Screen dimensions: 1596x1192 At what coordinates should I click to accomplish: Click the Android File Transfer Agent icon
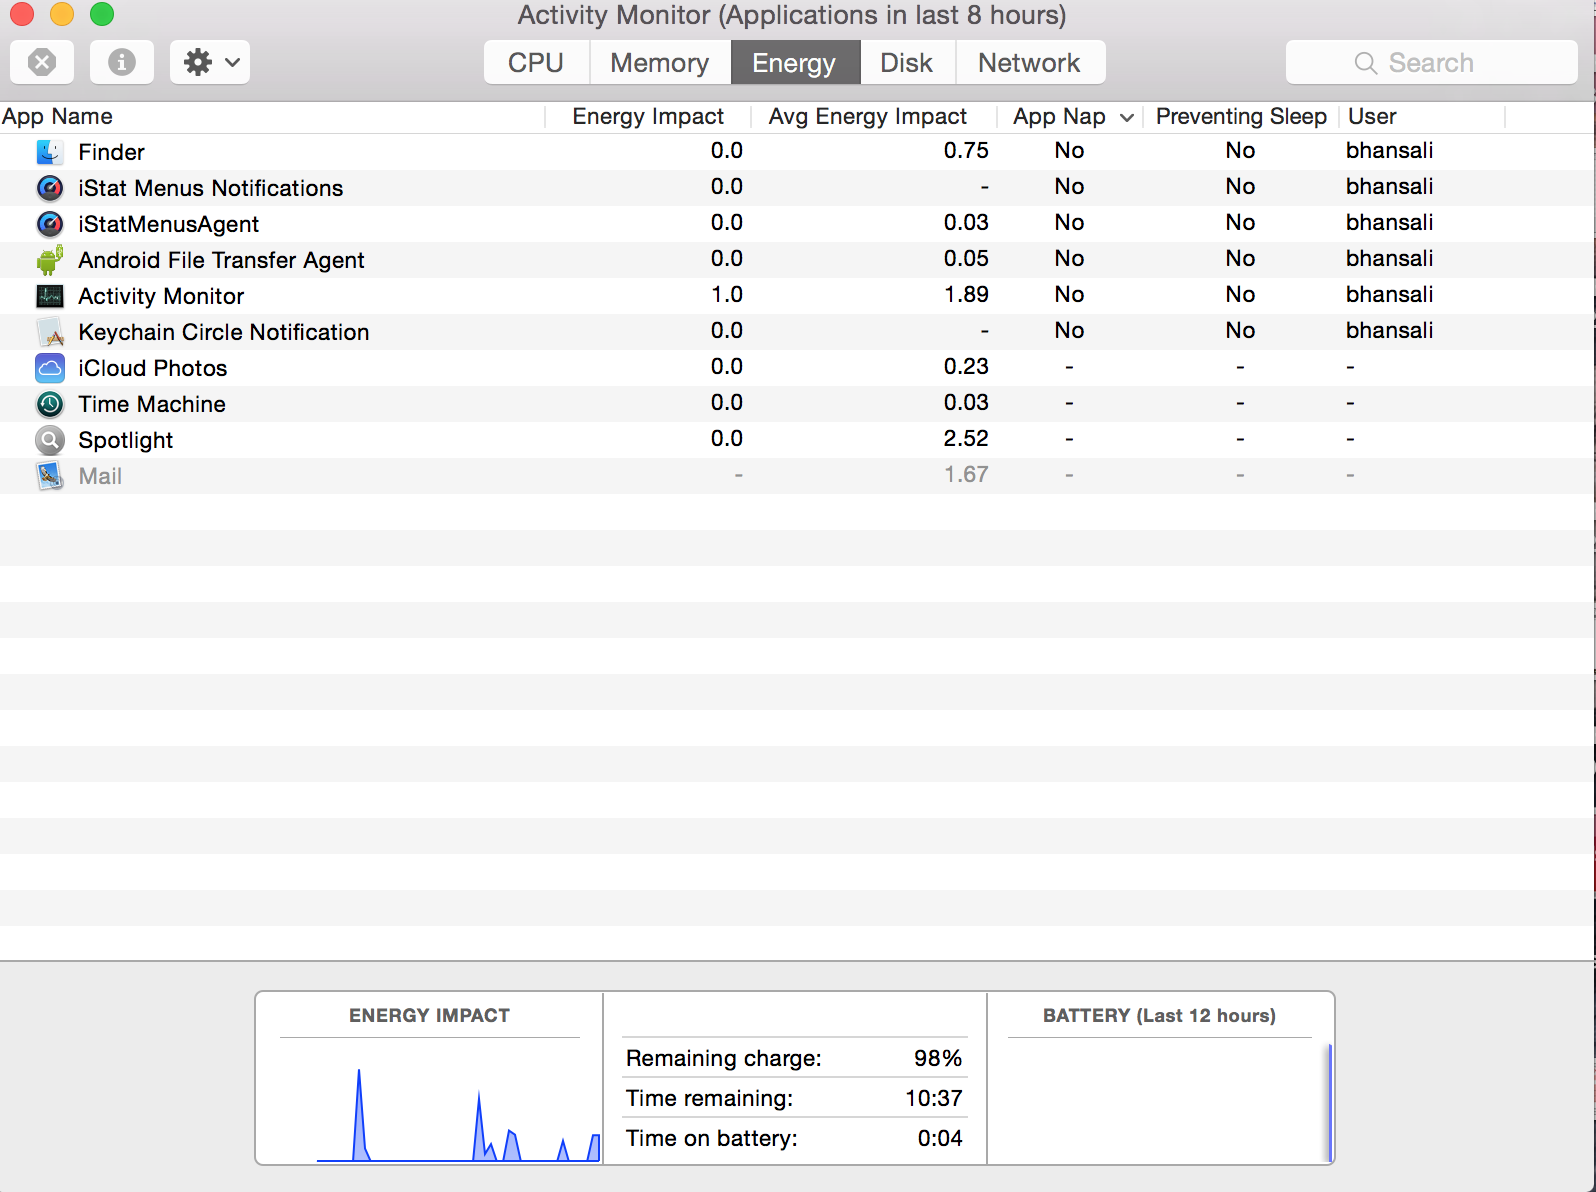[50, 260]
